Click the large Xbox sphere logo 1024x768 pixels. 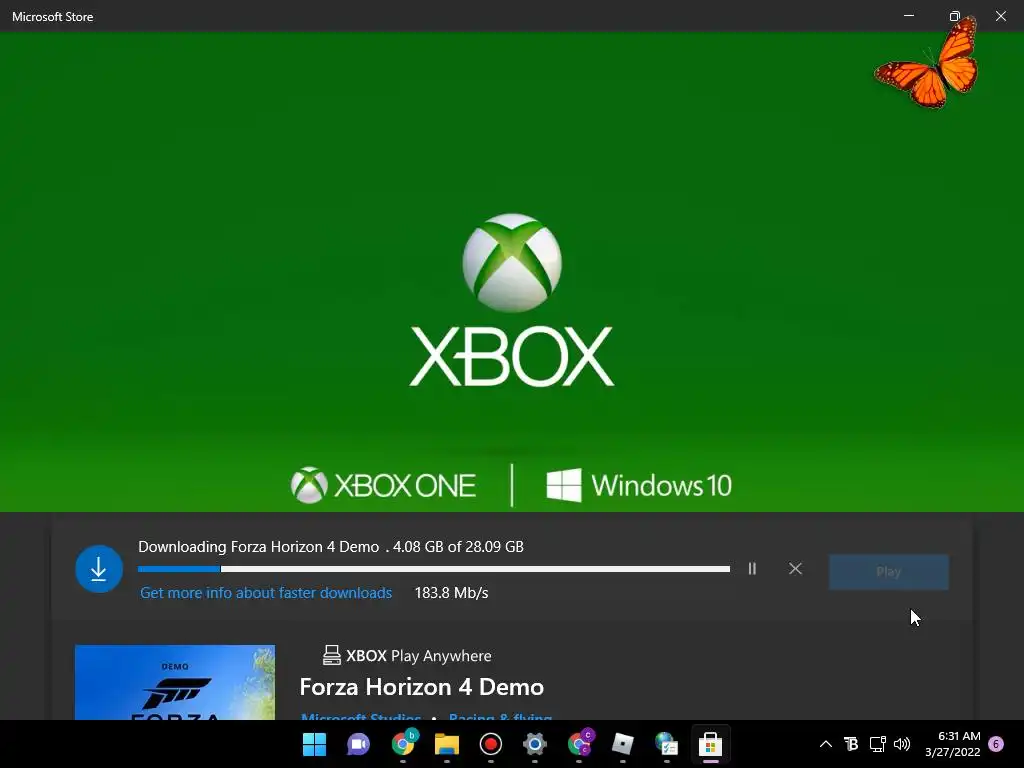tap(512, 263)
